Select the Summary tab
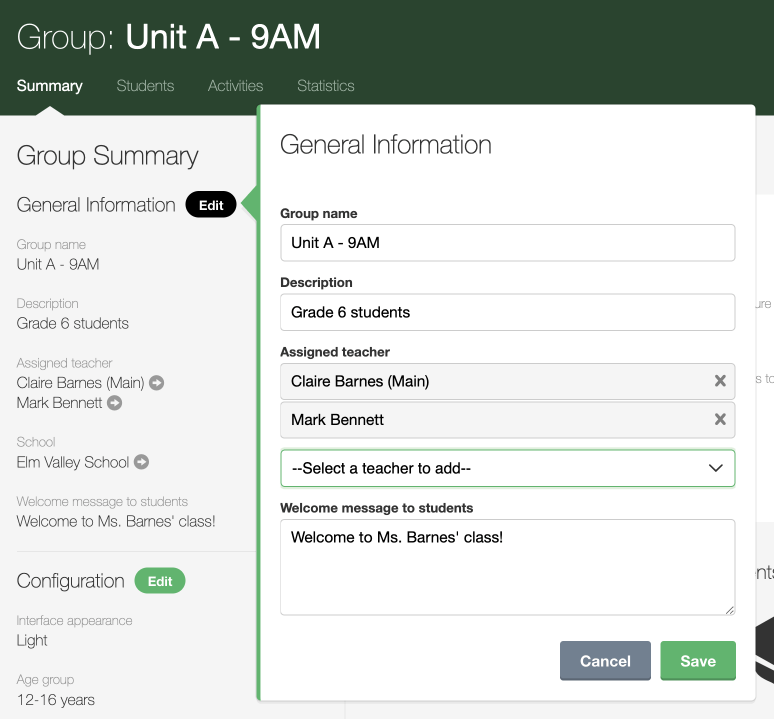Screen dimensions: 774x719 tap(49, 86)
